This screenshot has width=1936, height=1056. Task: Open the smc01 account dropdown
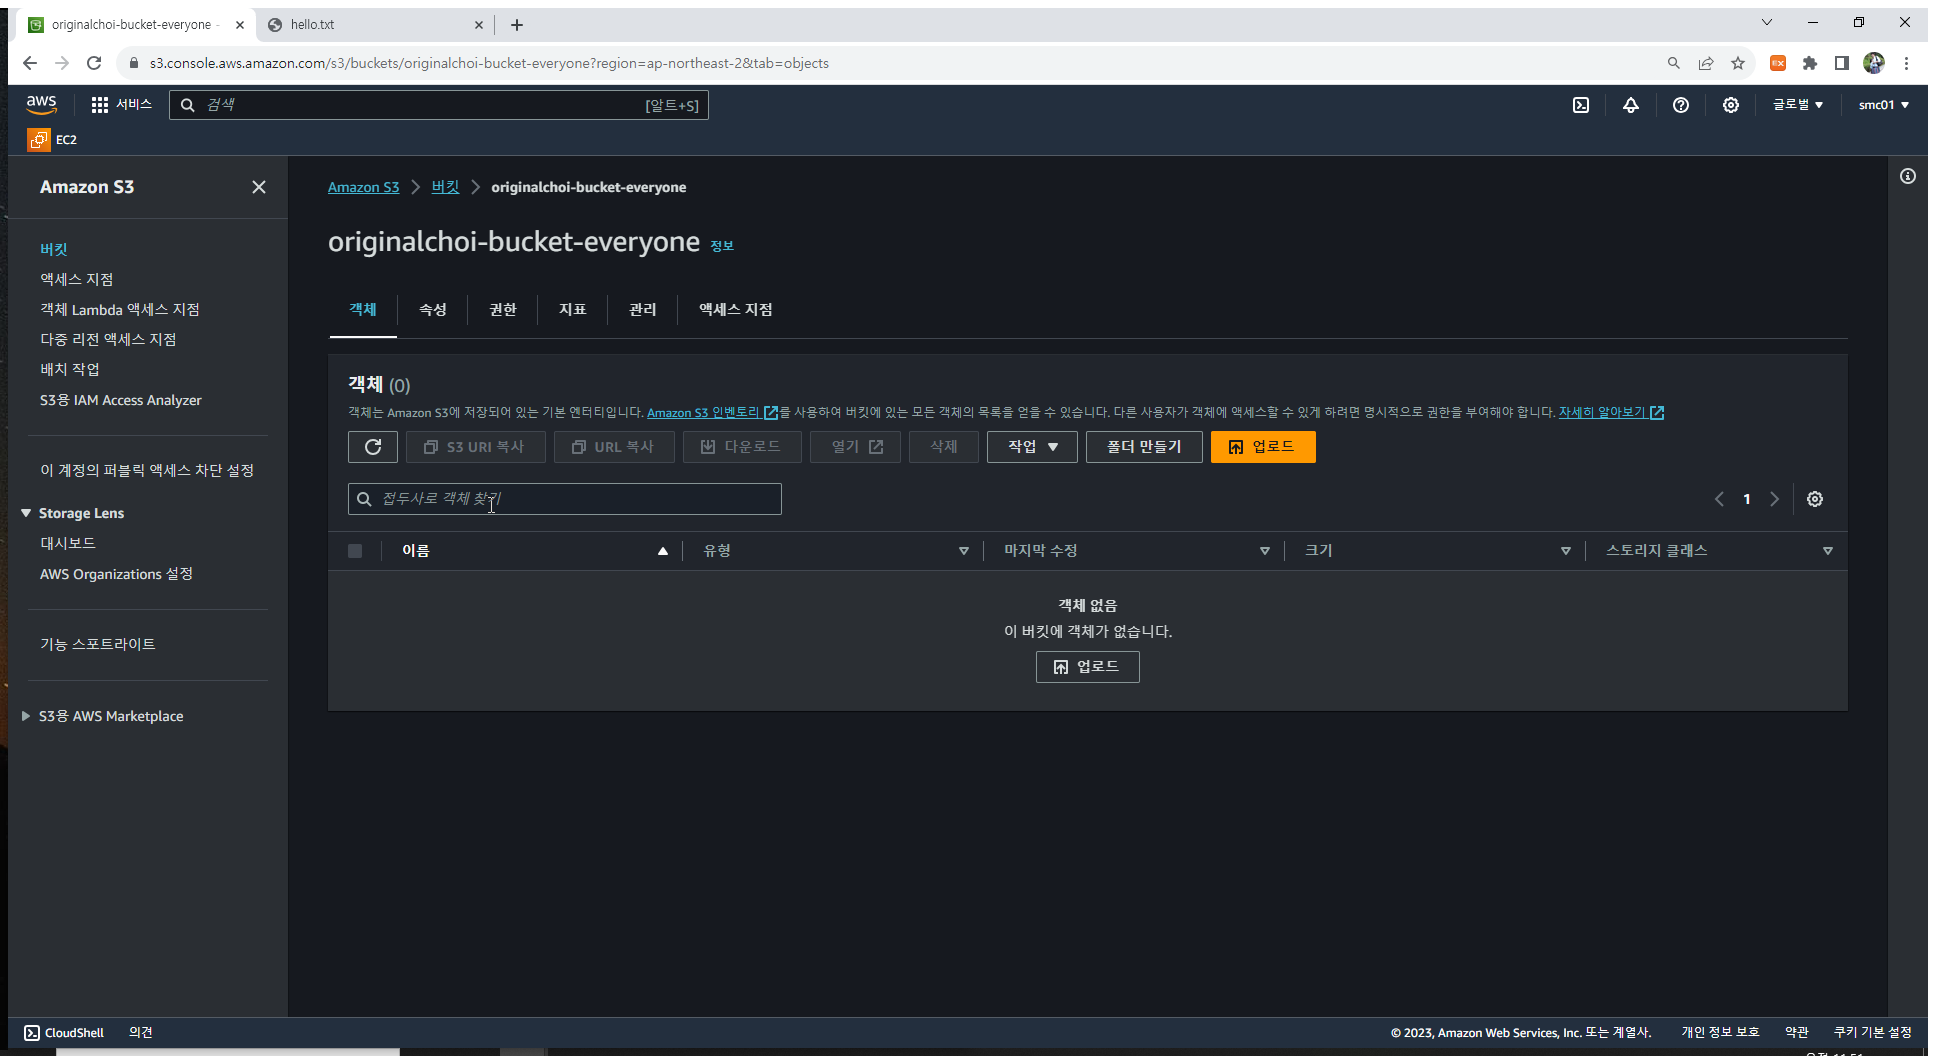click(x=1884, y=105)
